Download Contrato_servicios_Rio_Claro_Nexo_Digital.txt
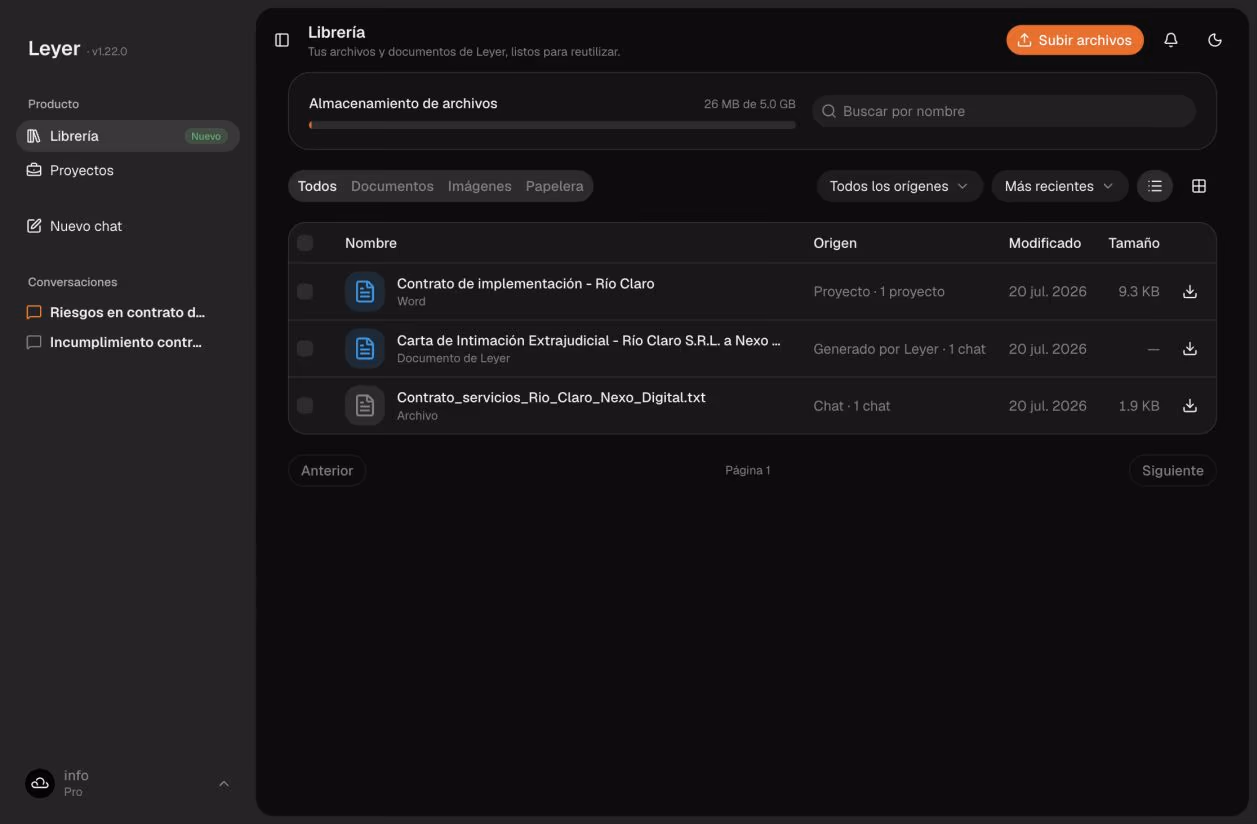The image size is (1257, 824). 1189,406
